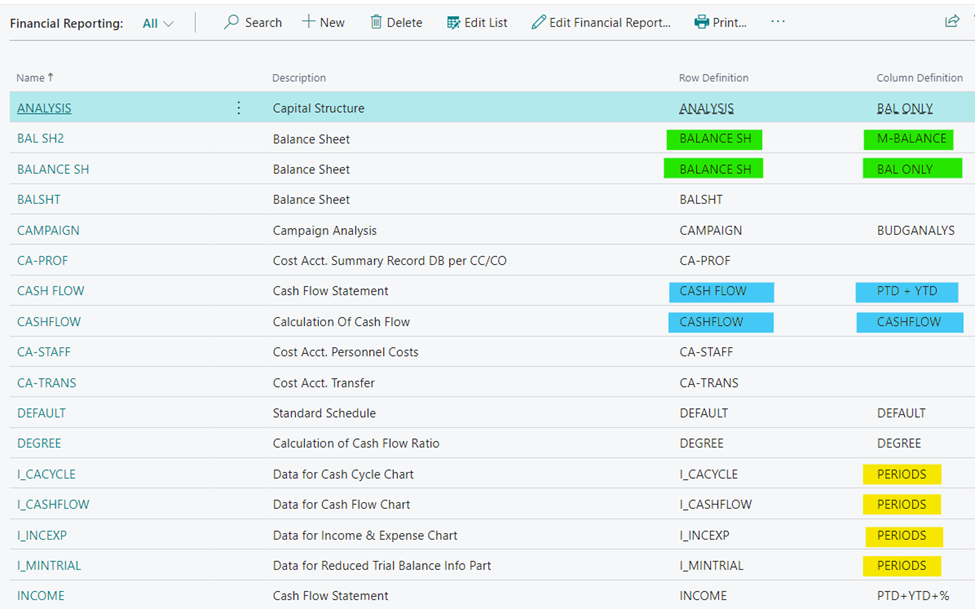This screenshot has width=975, height=609.
Task: Click PERIODS in the I_INCEXP row
Action: (904, 536)
